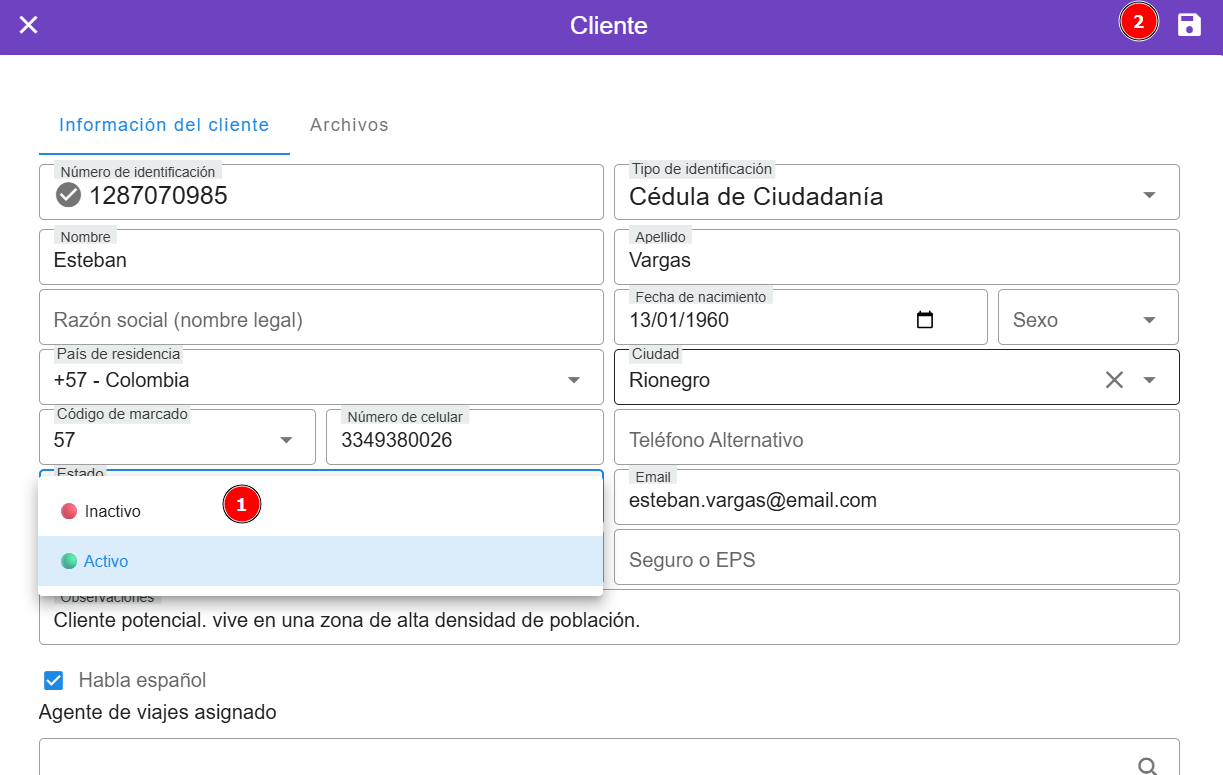Viewport: 1223px width, 775px height.
Task: Open the Sexo dropdown
Action: [1149, 320]
